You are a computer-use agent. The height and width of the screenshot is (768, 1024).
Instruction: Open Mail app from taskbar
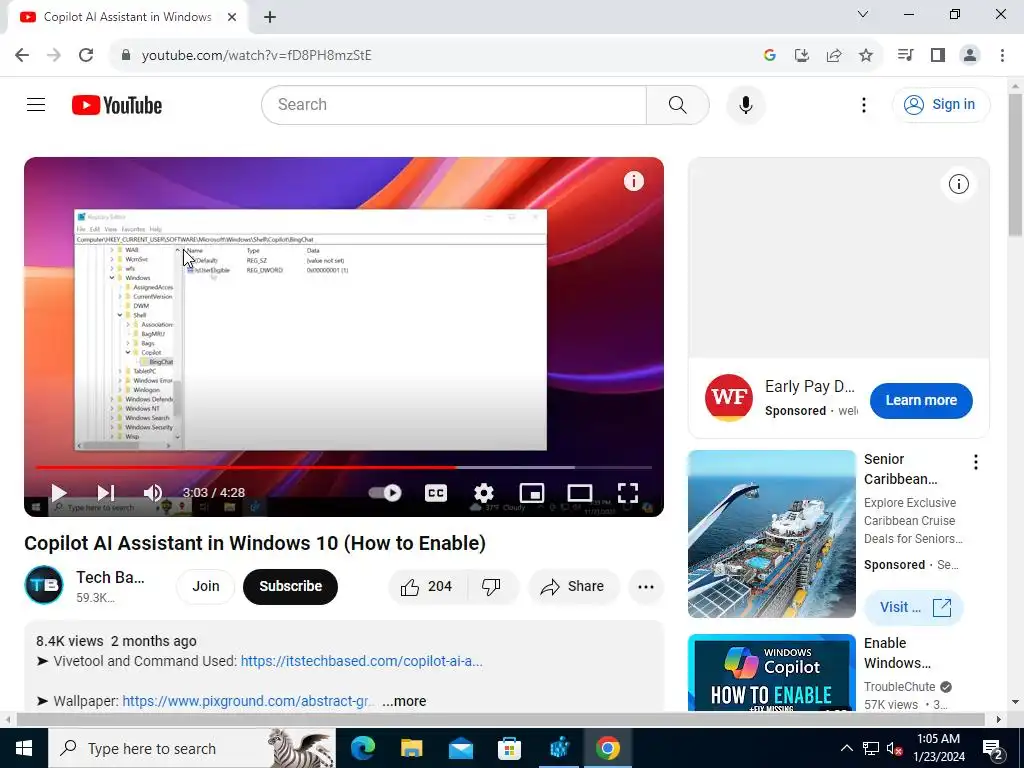[460, 748]
